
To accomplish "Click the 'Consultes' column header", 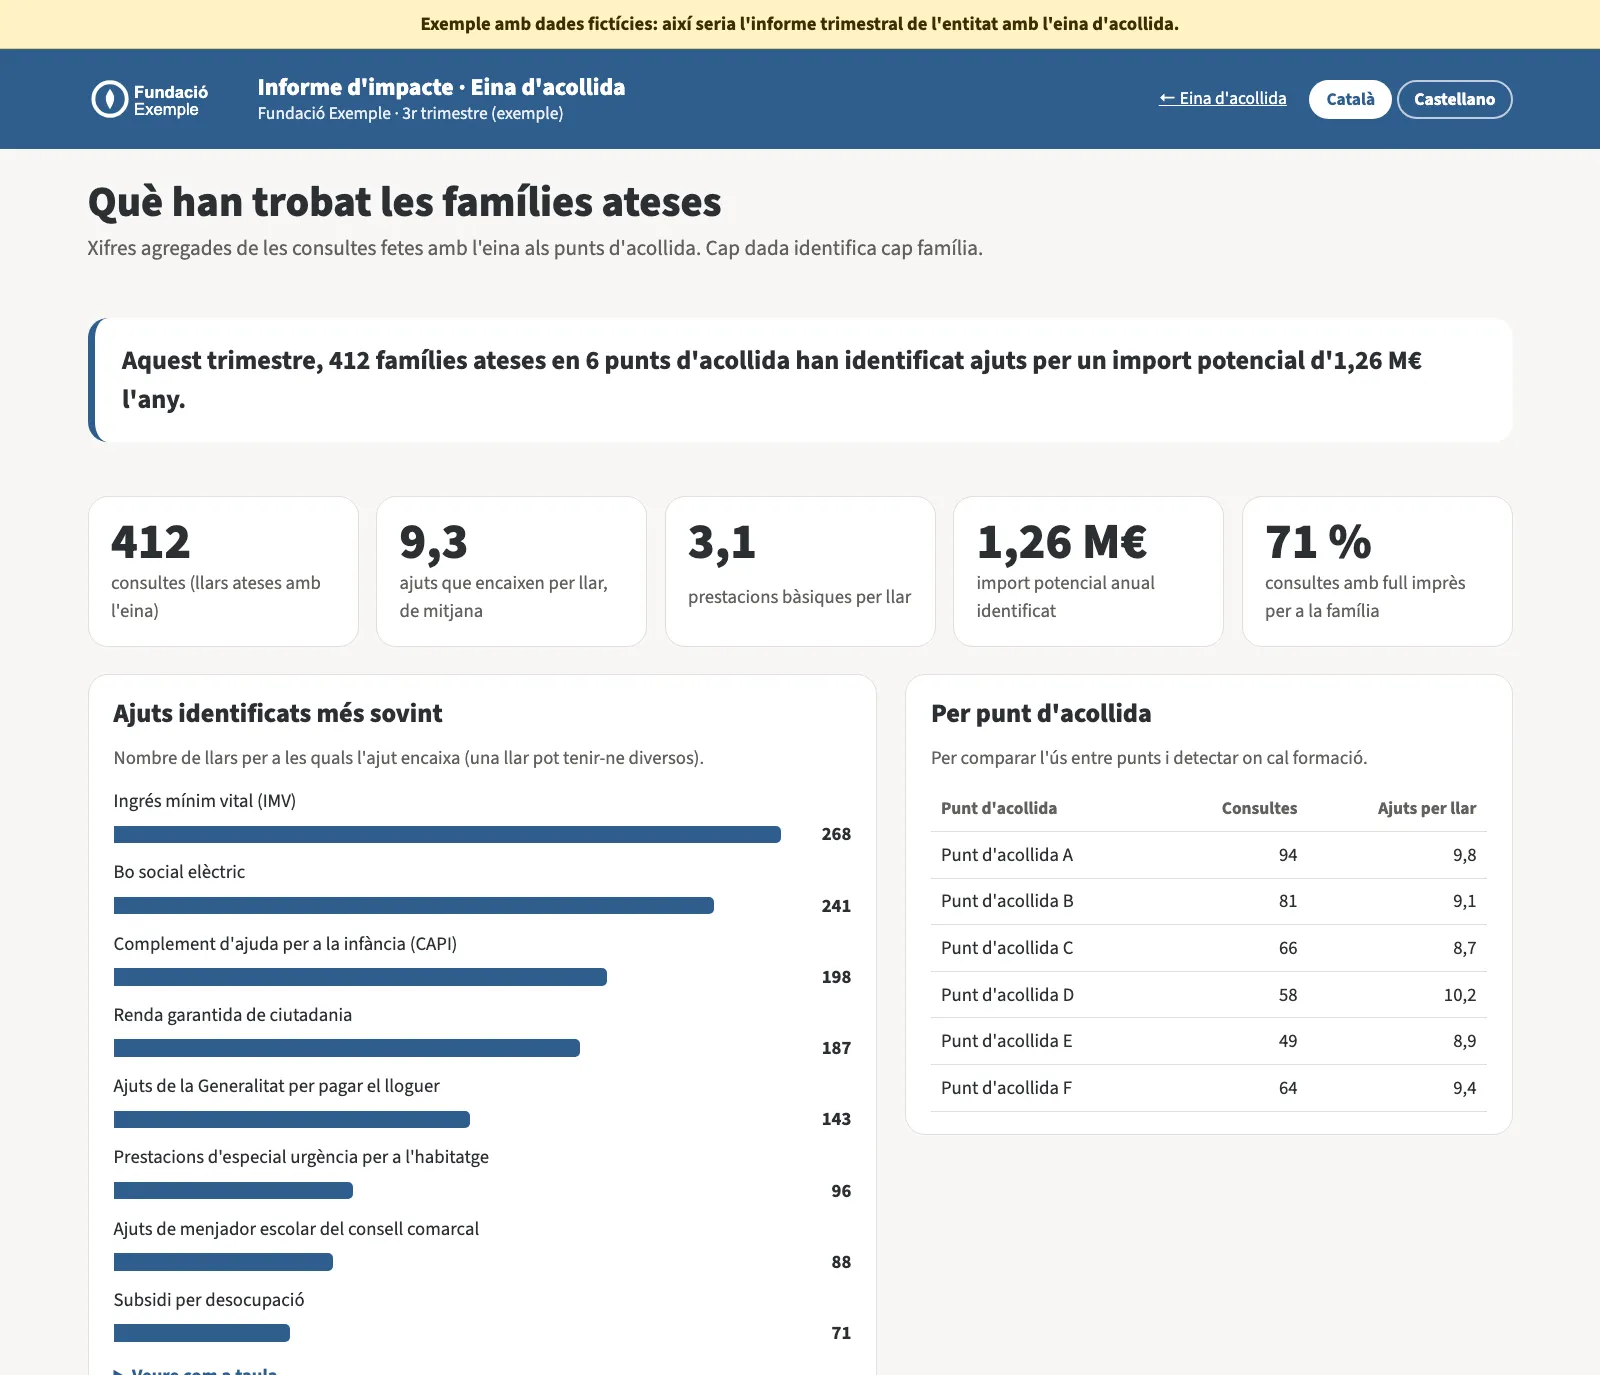I will click(x=1259, y=808).
